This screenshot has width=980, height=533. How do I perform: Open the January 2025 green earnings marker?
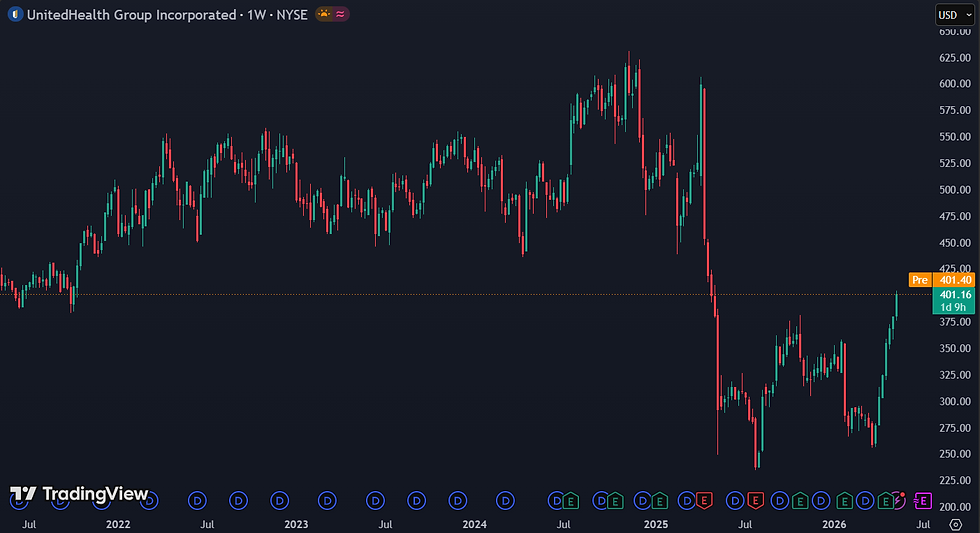click(x=659, y=501)
